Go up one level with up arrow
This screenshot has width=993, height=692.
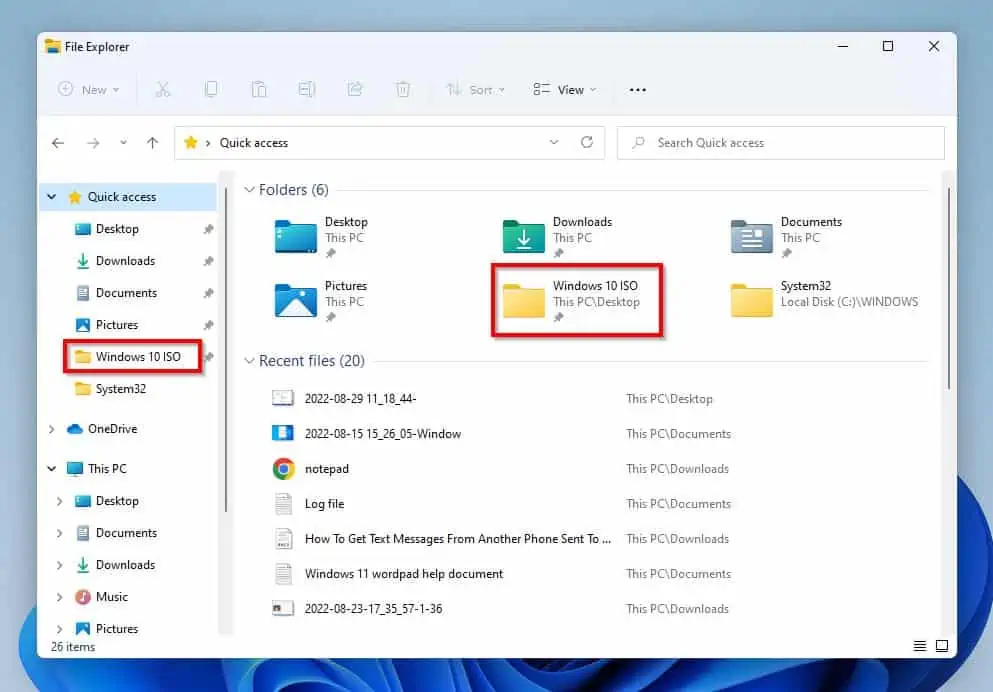(x=153, y=143)
